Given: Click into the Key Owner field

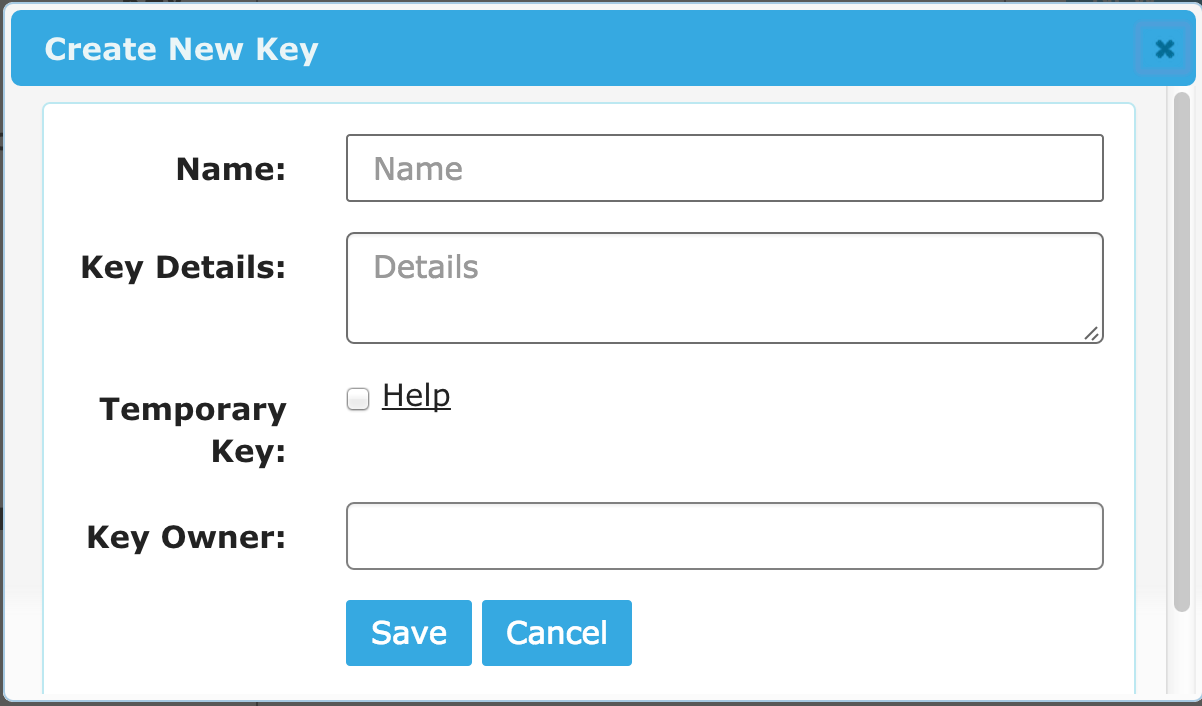Looking at the screenshot, I should (x=724, y=536).
